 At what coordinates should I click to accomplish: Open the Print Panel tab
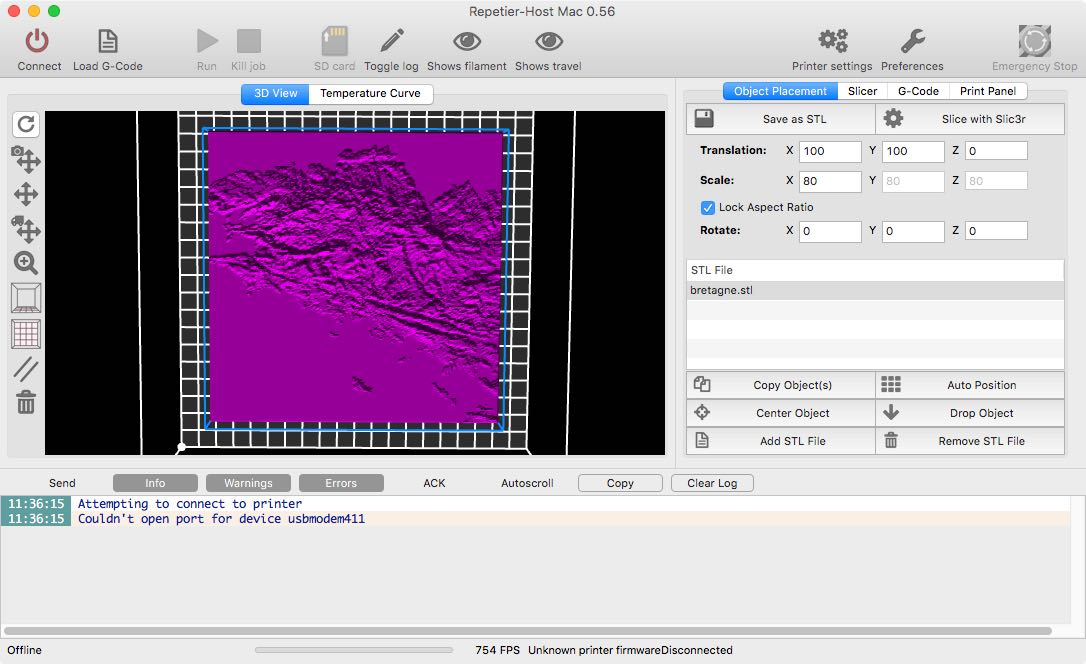click(988, 91)
